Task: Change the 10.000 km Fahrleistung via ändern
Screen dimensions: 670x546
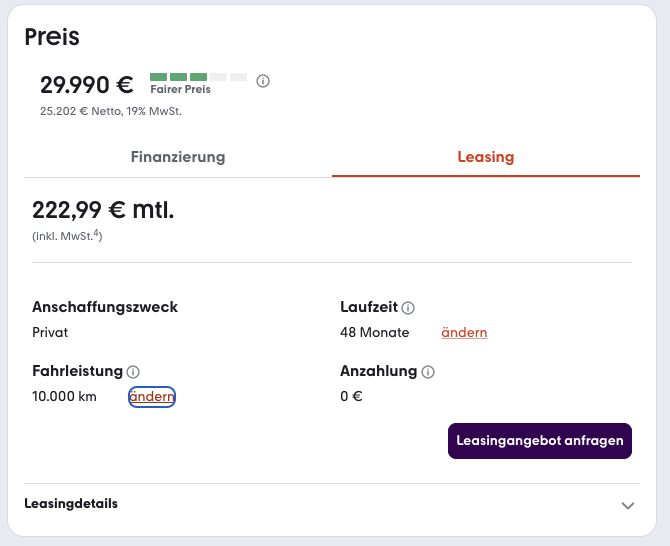Action: click(x=152, y=396)
